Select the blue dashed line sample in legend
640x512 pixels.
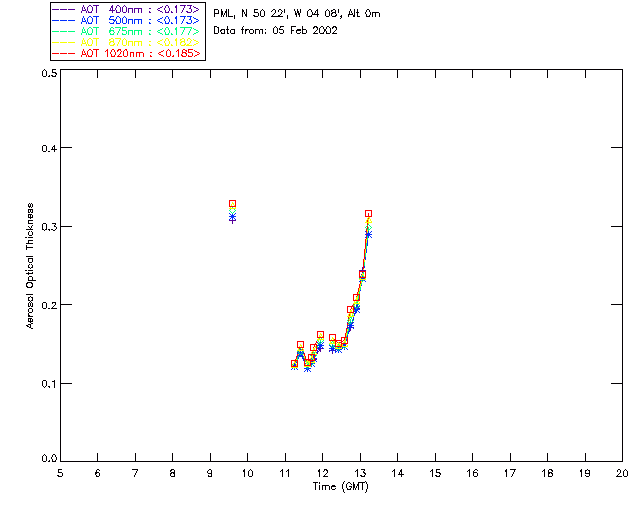pos(64,20)
